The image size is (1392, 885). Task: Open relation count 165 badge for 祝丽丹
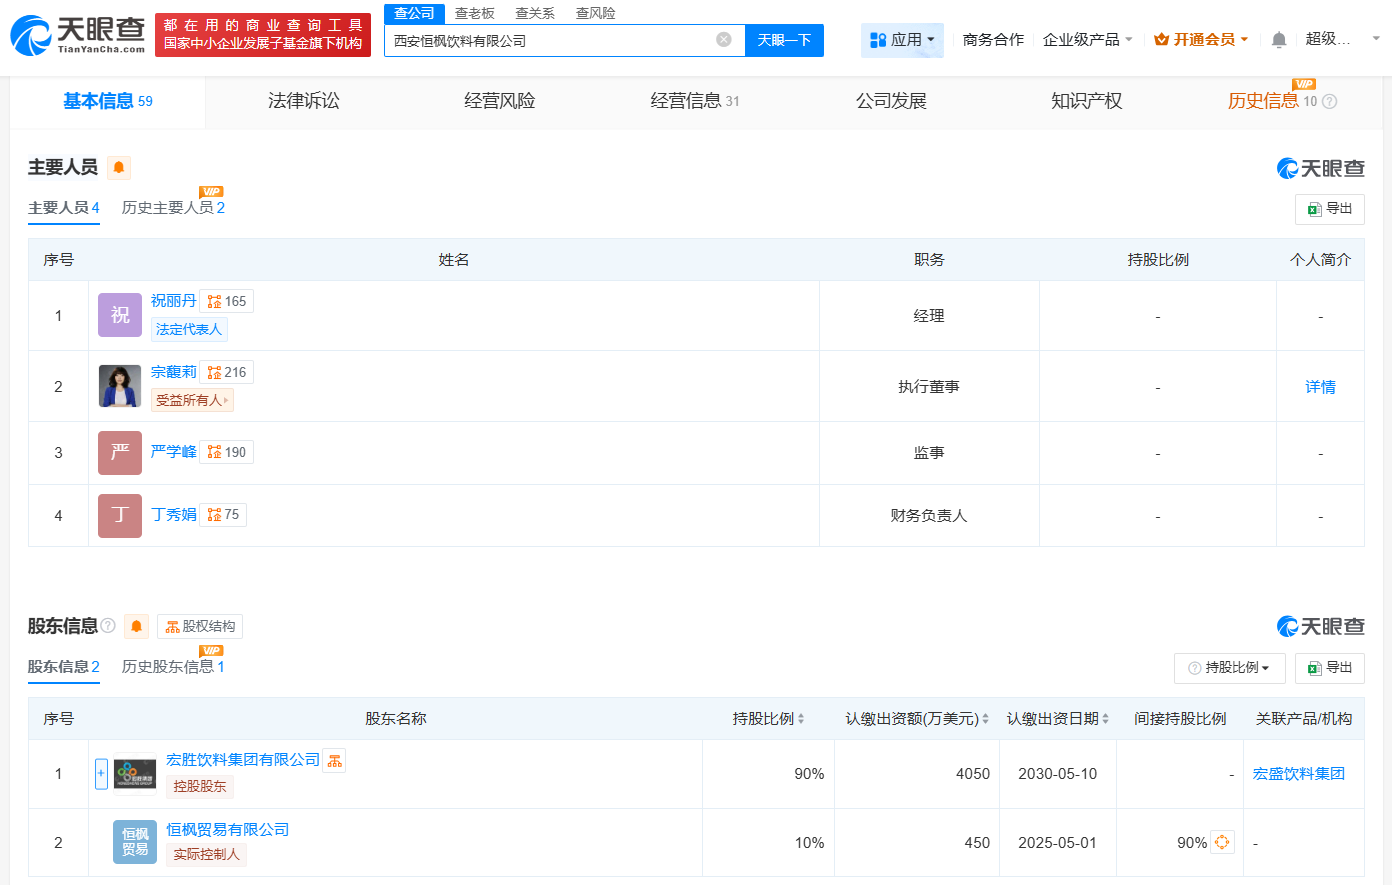coord(227,301)
